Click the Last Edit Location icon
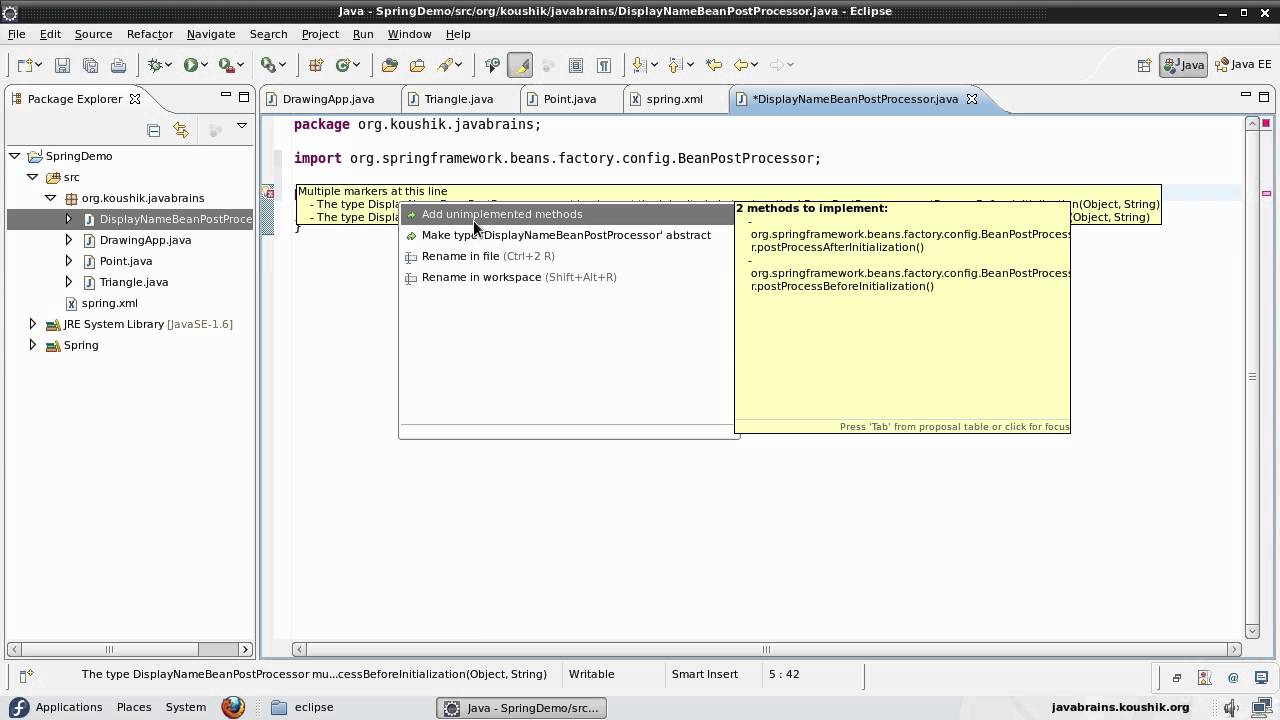 click(x=714, y=65)
